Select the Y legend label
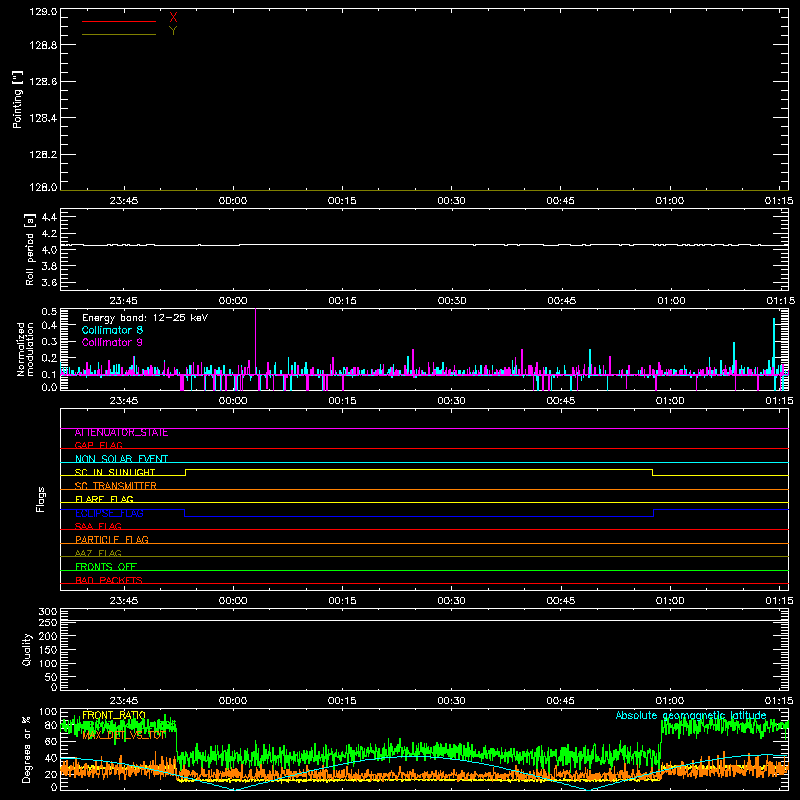Viewport: 800px width, 800px height. (173, 31)
